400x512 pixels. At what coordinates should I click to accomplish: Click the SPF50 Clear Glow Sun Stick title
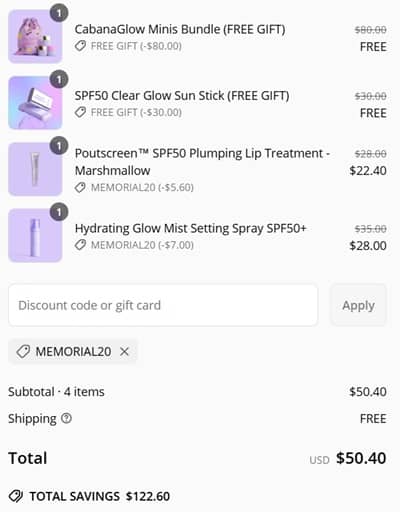point(182,96)
